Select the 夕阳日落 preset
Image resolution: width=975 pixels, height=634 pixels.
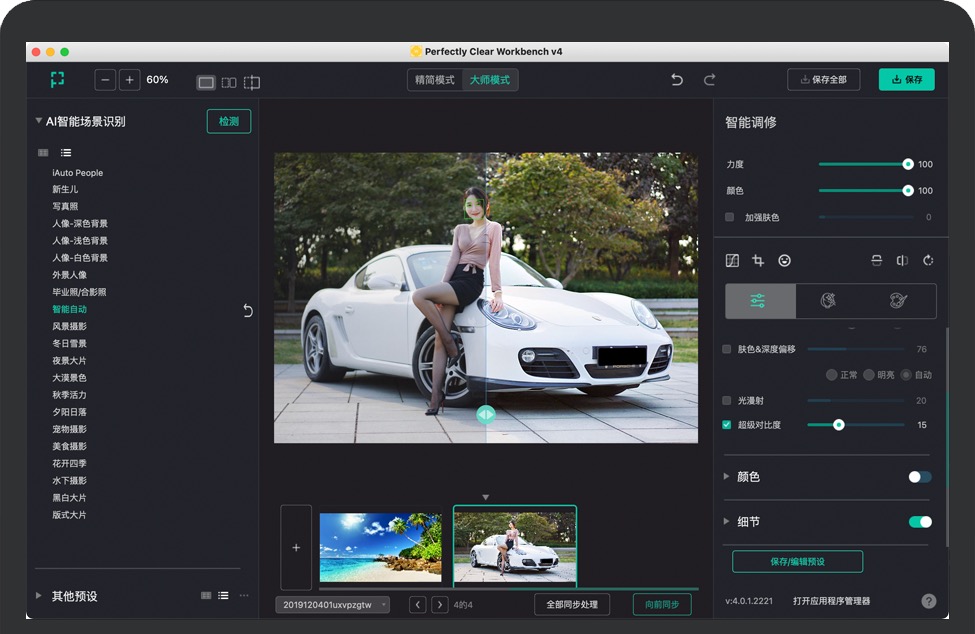(70, 412)
